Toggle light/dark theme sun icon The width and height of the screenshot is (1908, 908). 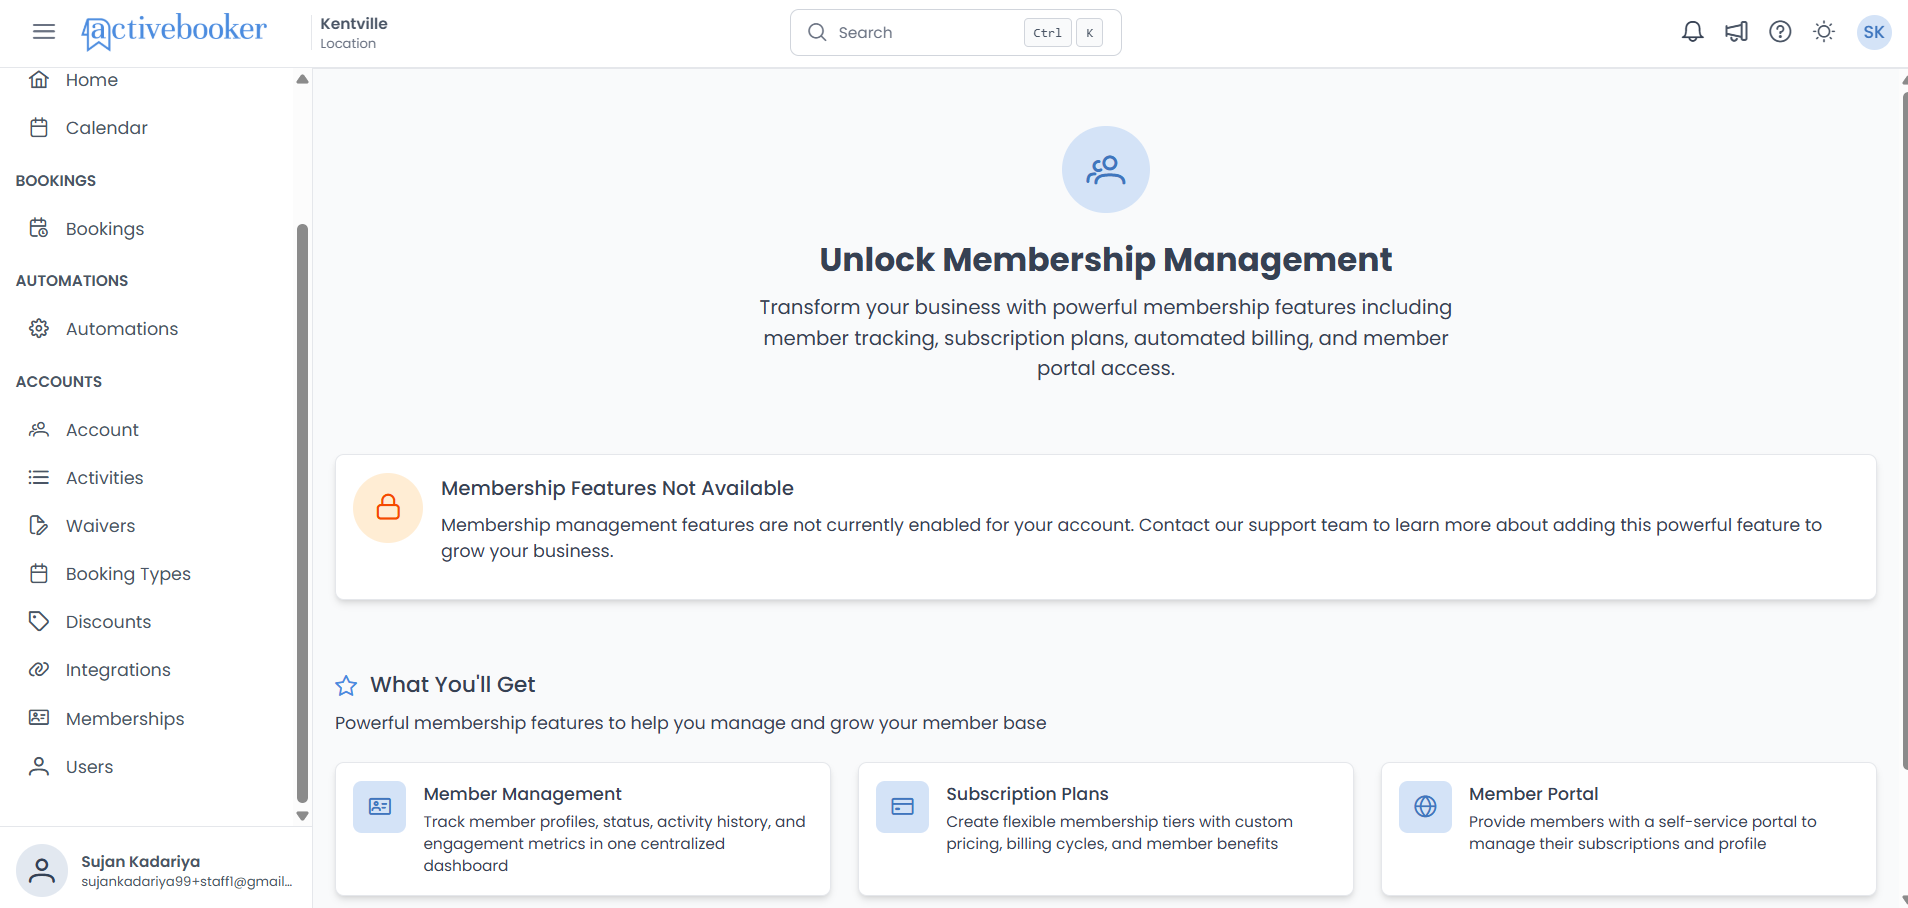pos(1824,32)
